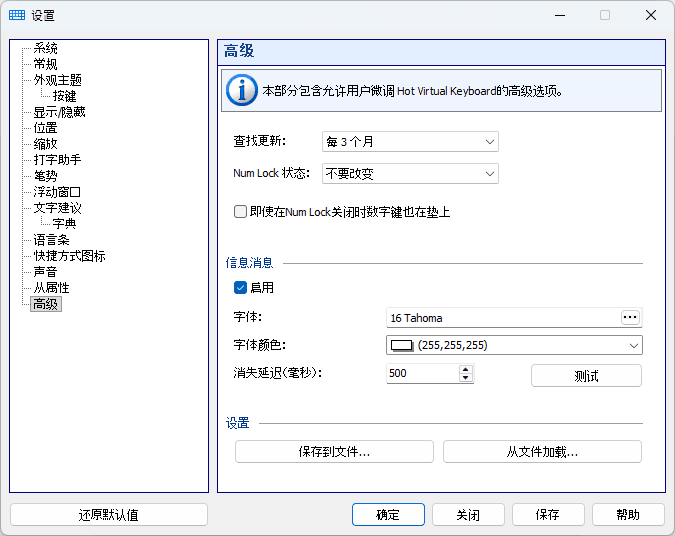Select the 字典 sub-item

(64, 224)
